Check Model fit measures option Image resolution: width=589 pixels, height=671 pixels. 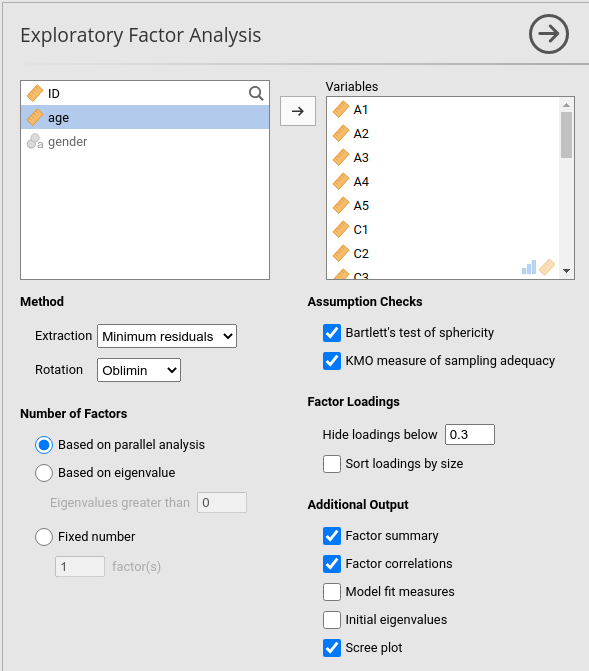click(x=332, y=592)
